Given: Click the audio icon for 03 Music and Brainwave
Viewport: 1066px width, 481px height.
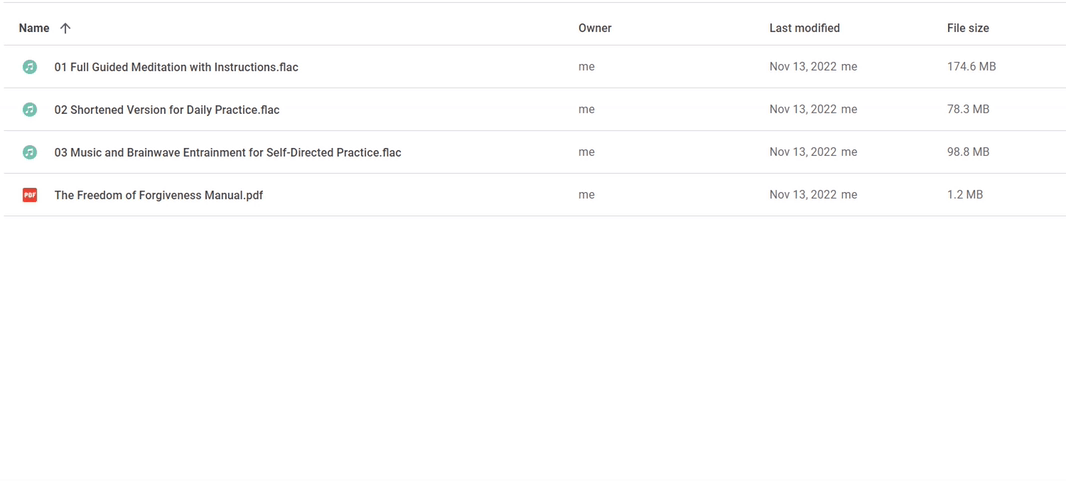Looking at the screenshot, I should click(29, 152).
